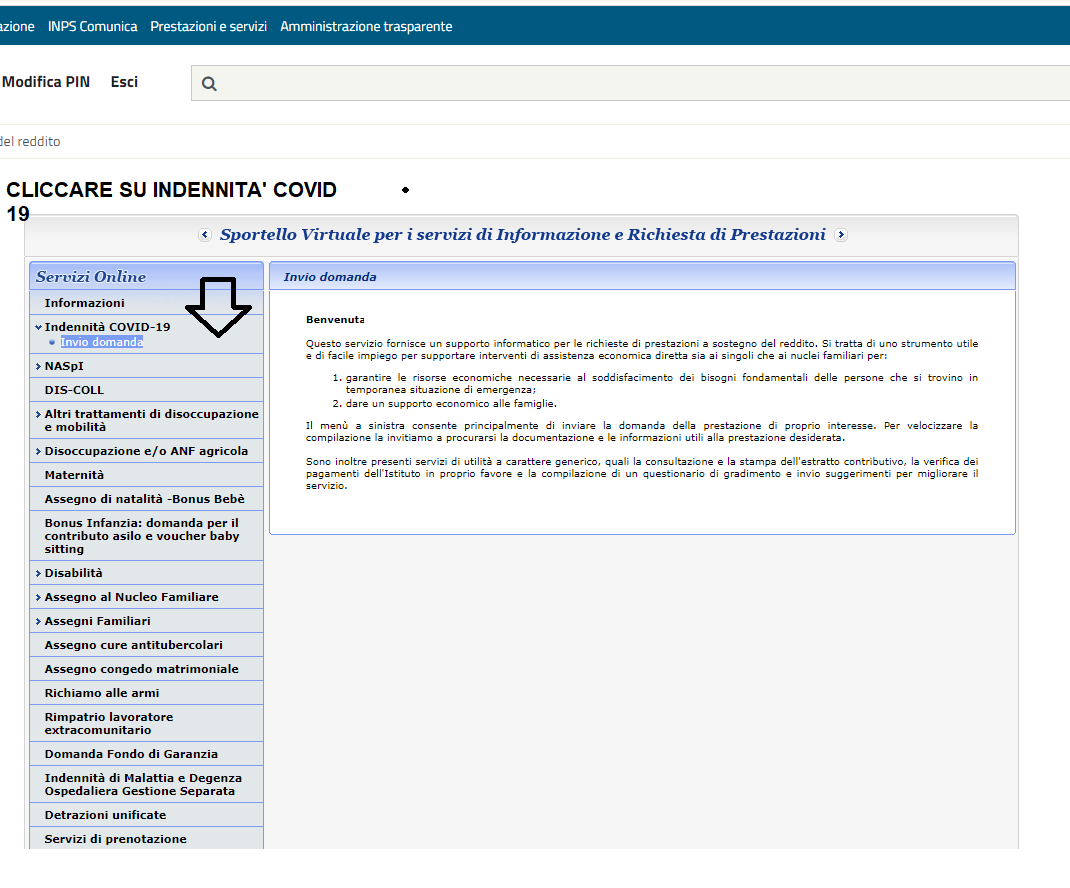
Task: Open INPS Comunica in top navigation
Action: click(x=92, y=27)
